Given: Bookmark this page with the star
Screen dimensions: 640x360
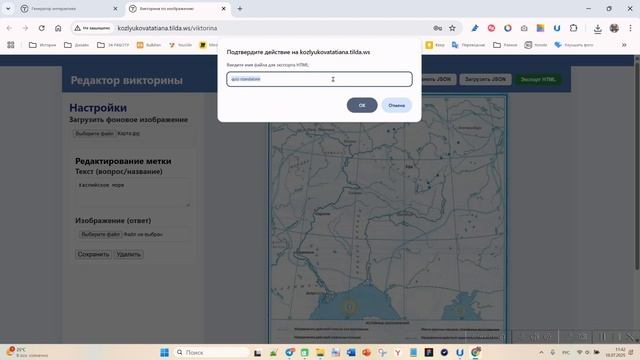Looking at the screenshot, I should (452, 28).
